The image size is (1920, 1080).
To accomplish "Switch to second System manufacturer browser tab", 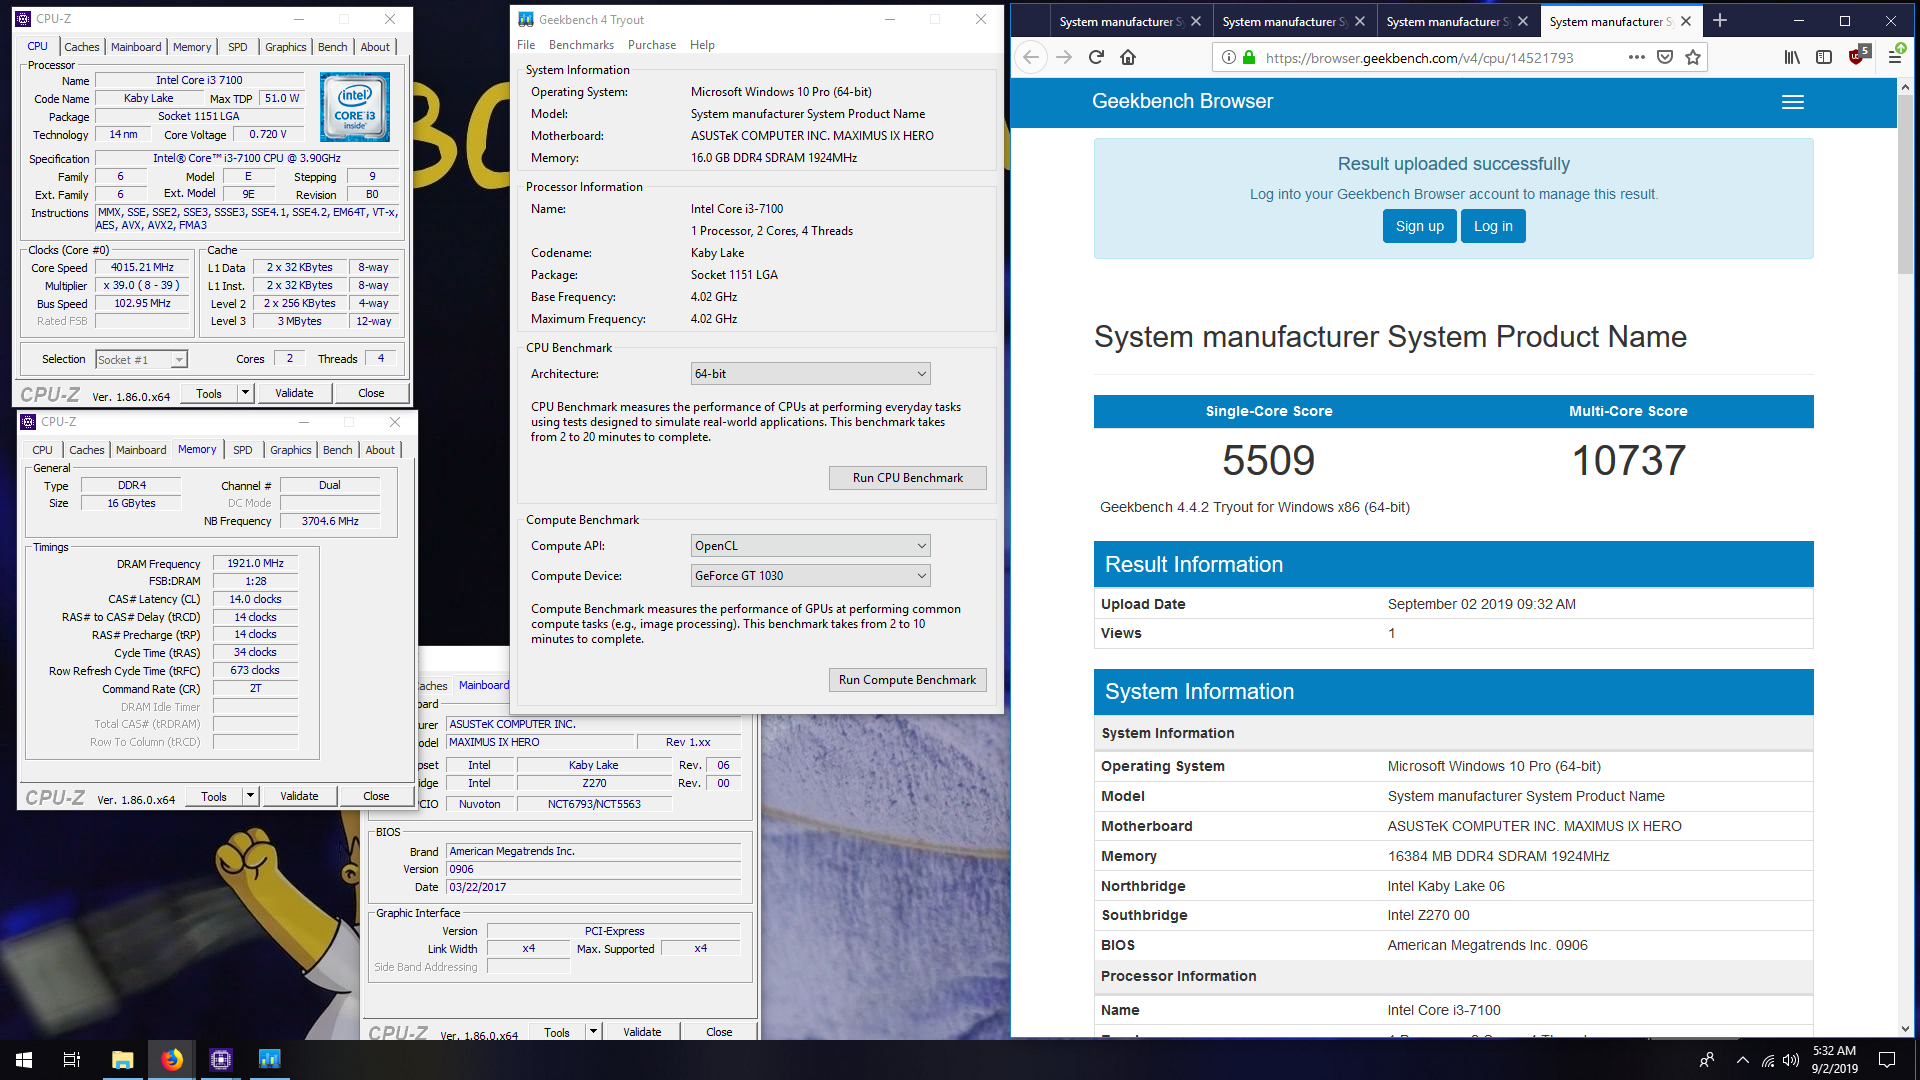I will point(1284,21).
